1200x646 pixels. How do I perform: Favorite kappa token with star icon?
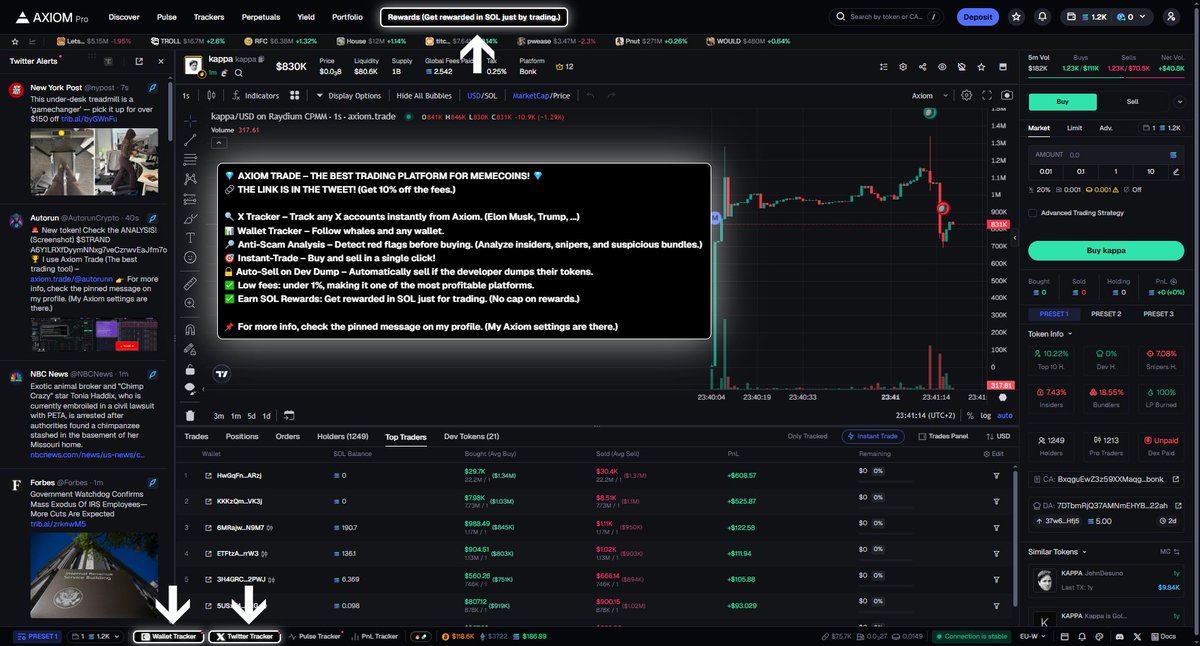coord(981,66)
